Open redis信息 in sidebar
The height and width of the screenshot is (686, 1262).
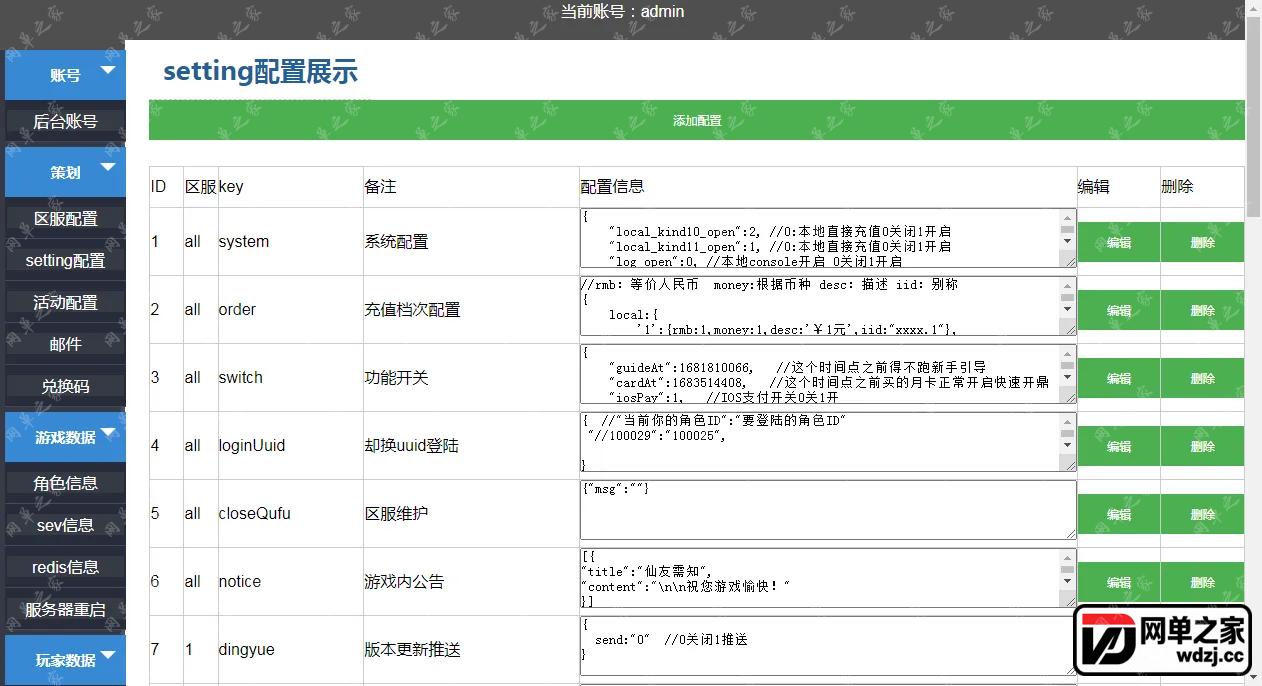pos(65,567)
